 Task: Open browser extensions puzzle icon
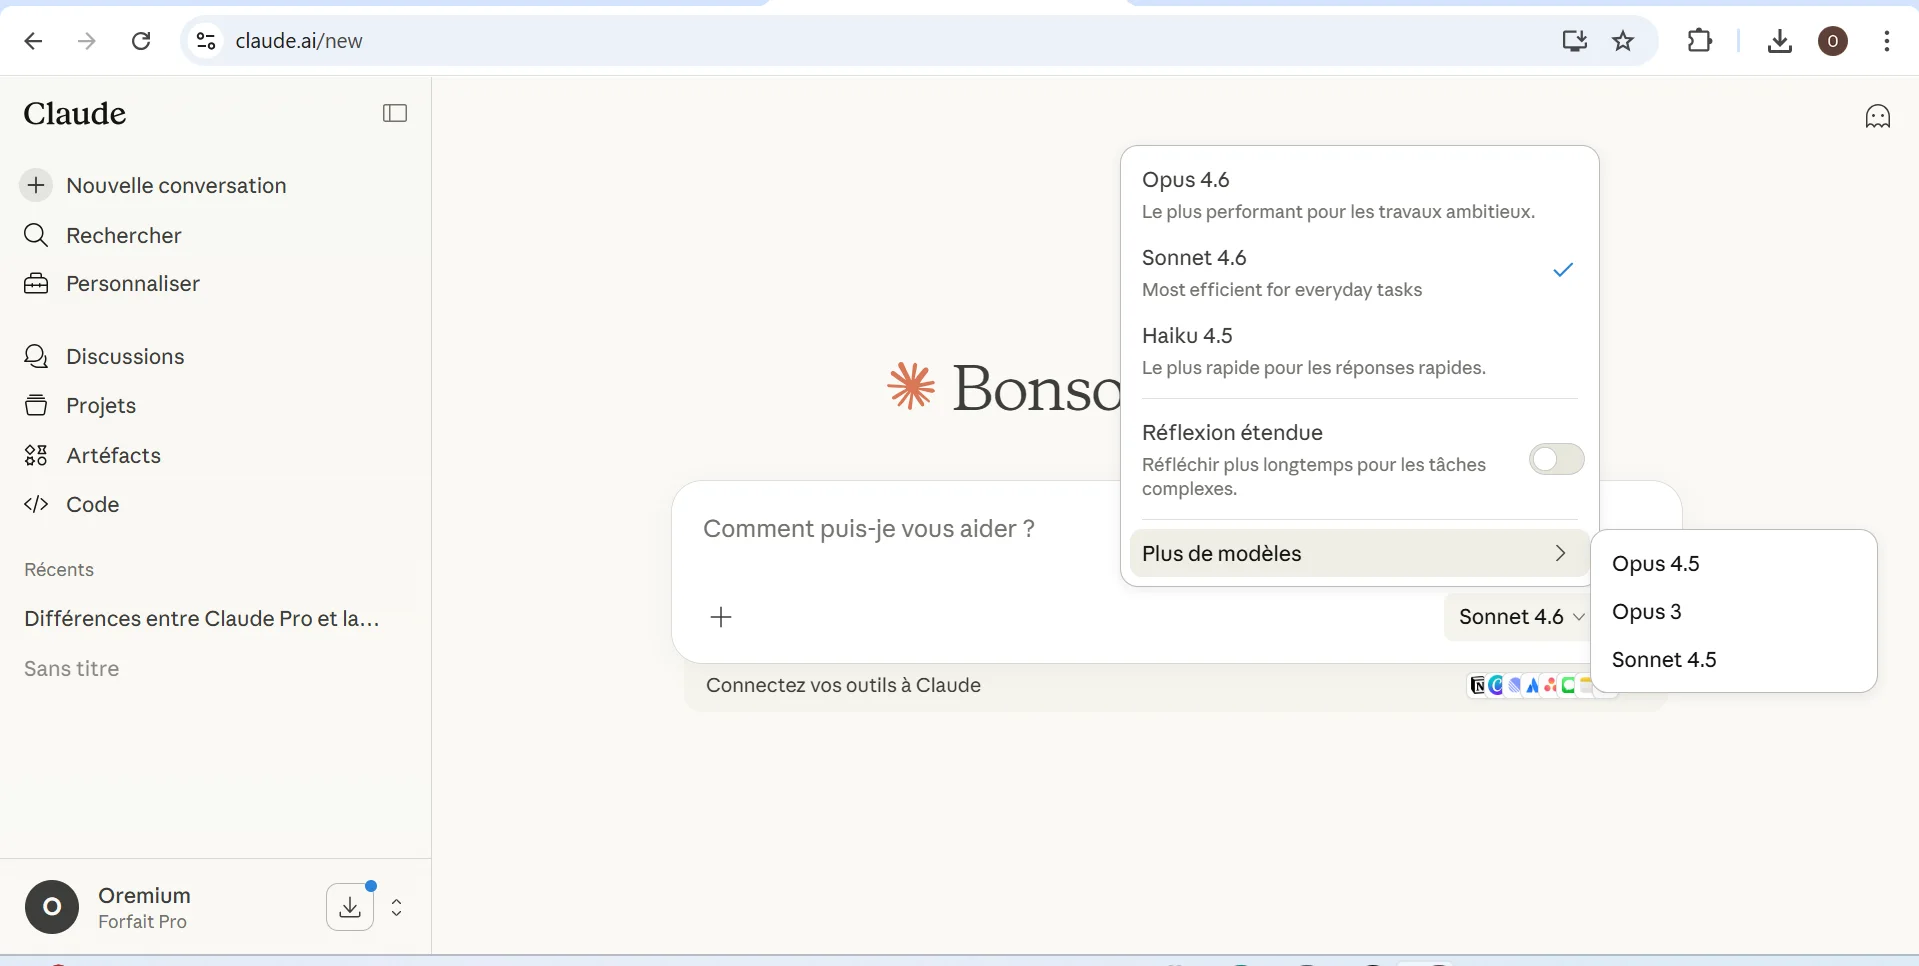click(1699, 41)
